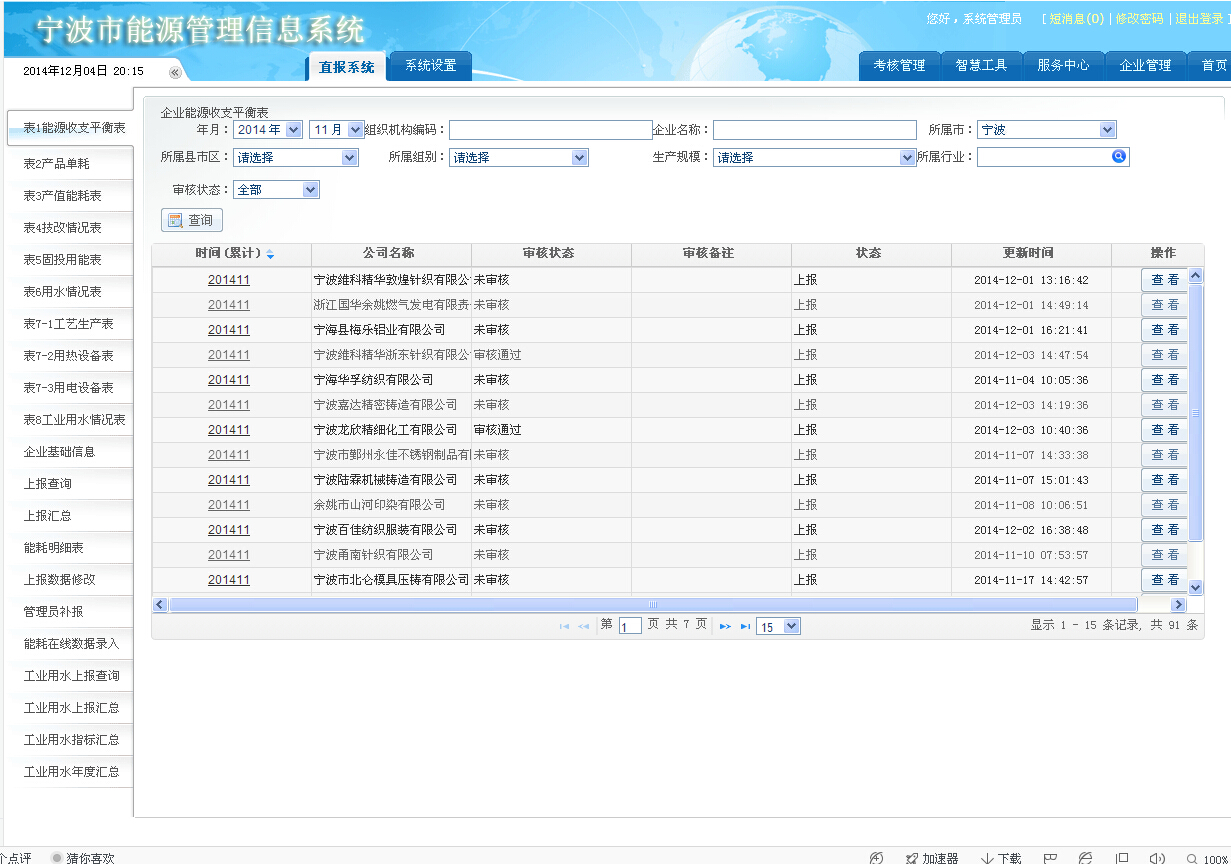This screenshot has width=1231, height=864.
Task: Open the 考核管理 tab
Action: 899,65
